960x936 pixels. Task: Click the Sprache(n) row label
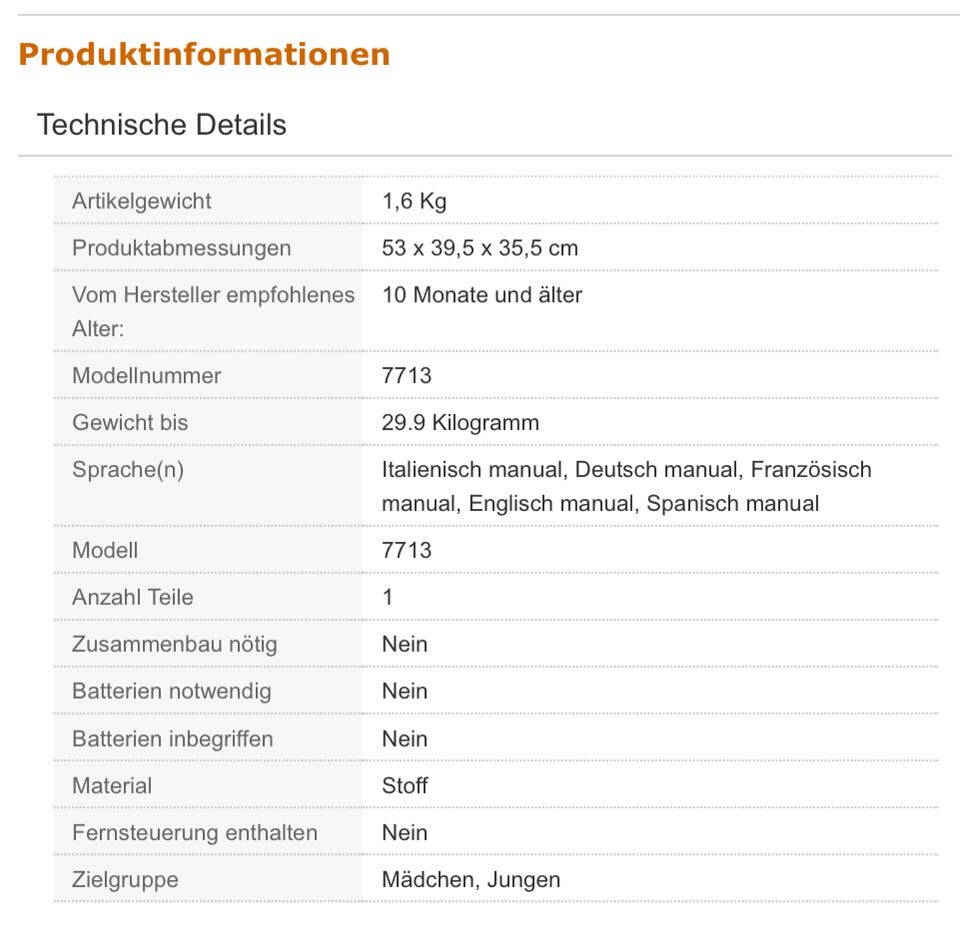coord(127,470)
